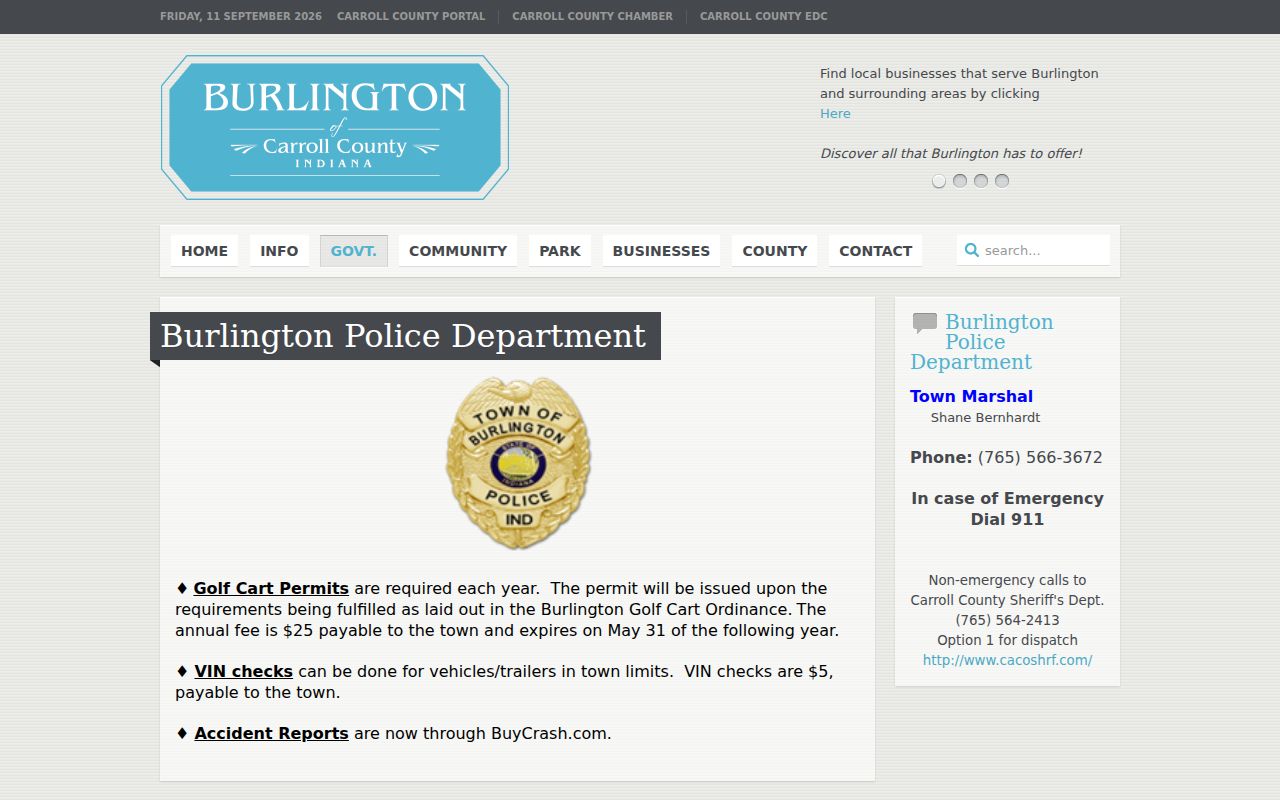Image resolution: width=1280 pixels, height=800 pixels.
Task: Open the Park menu item
Action: 560,251
